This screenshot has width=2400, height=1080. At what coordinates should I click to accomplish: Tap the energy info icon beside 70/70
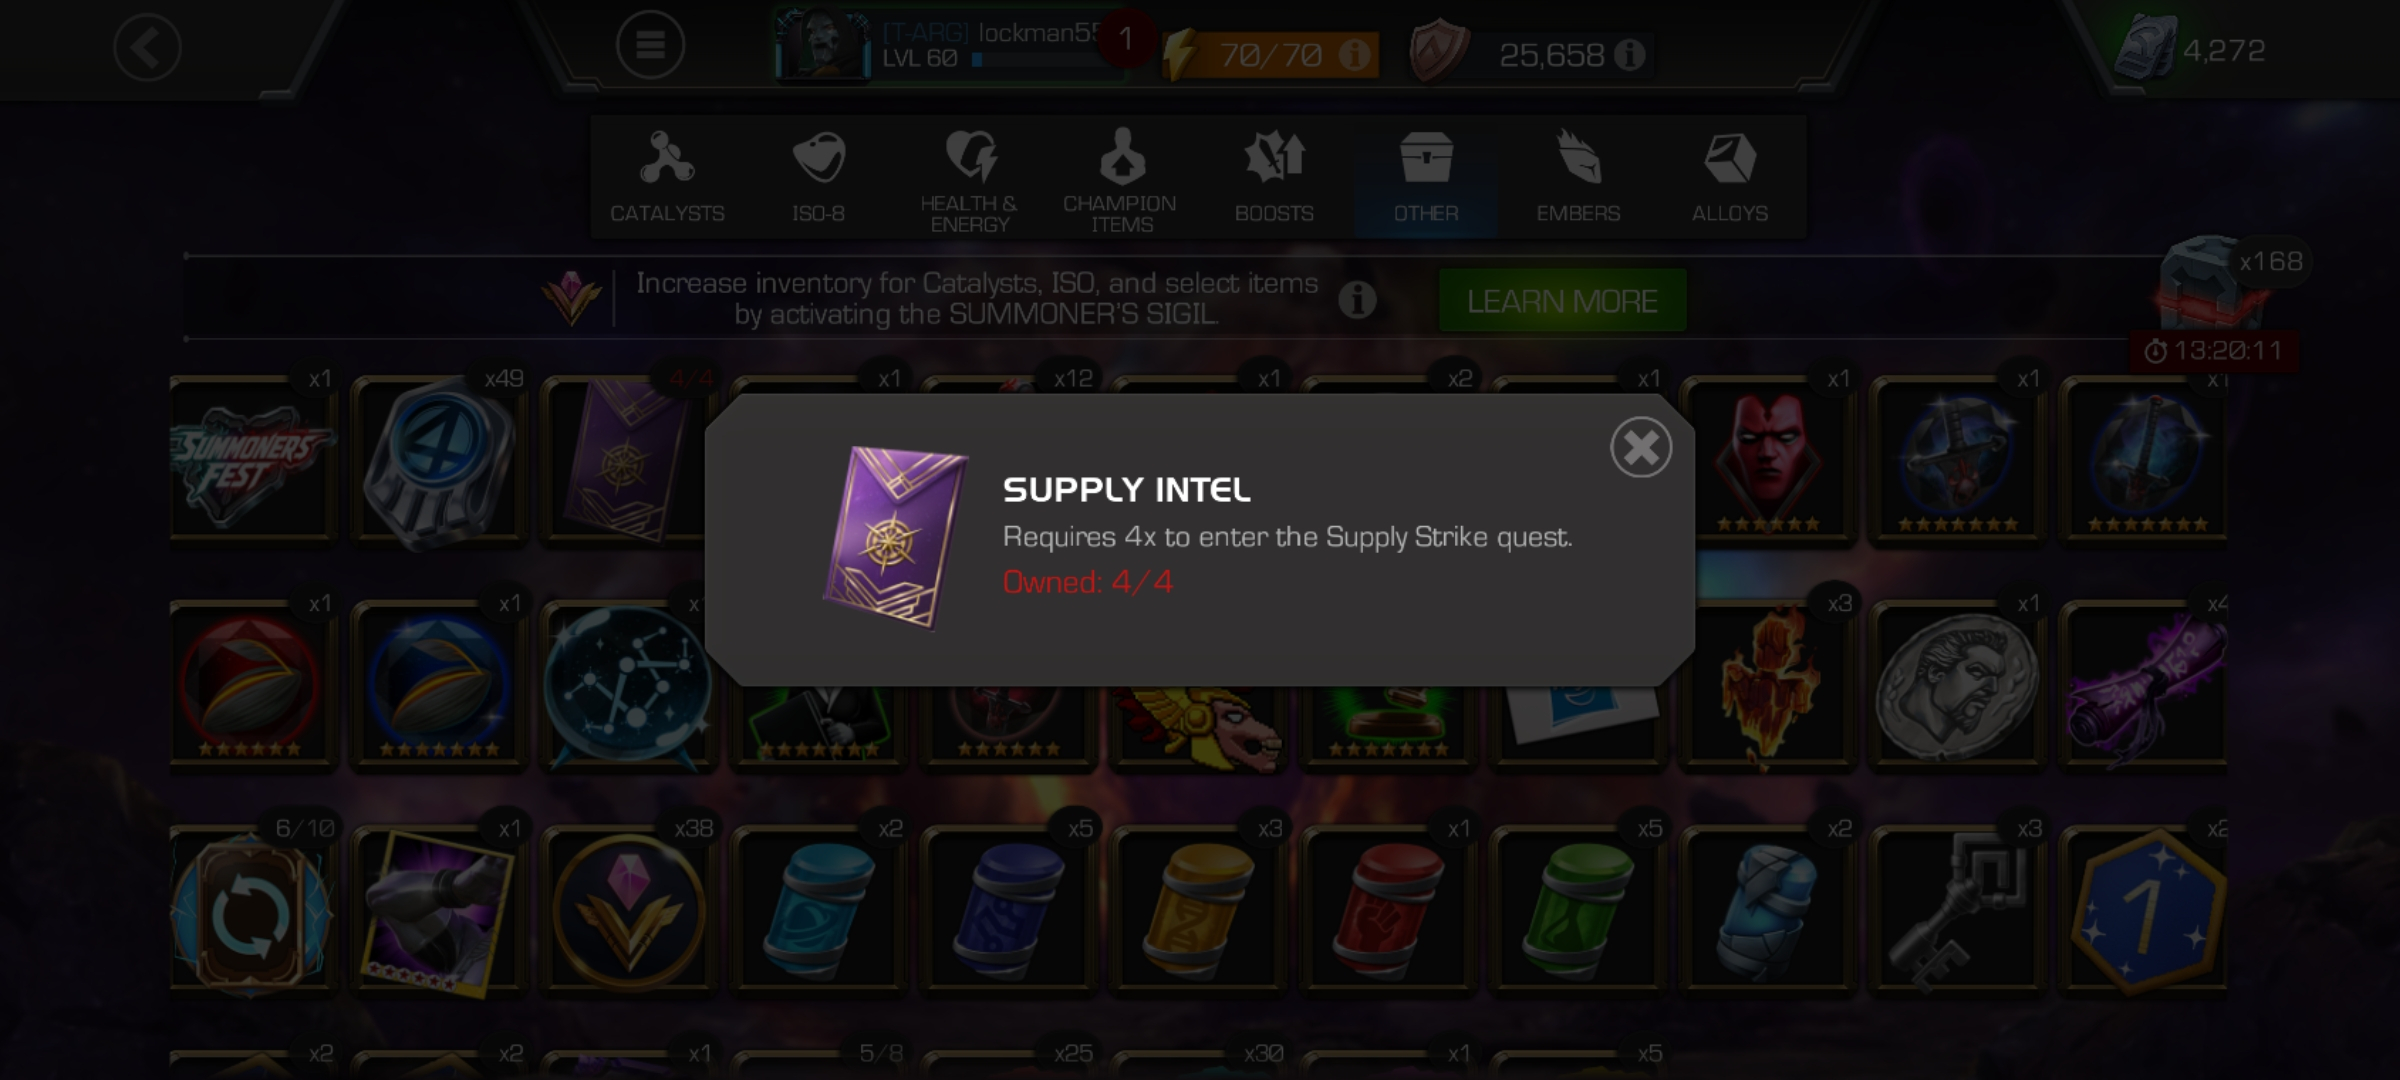tap(1354, 55)
